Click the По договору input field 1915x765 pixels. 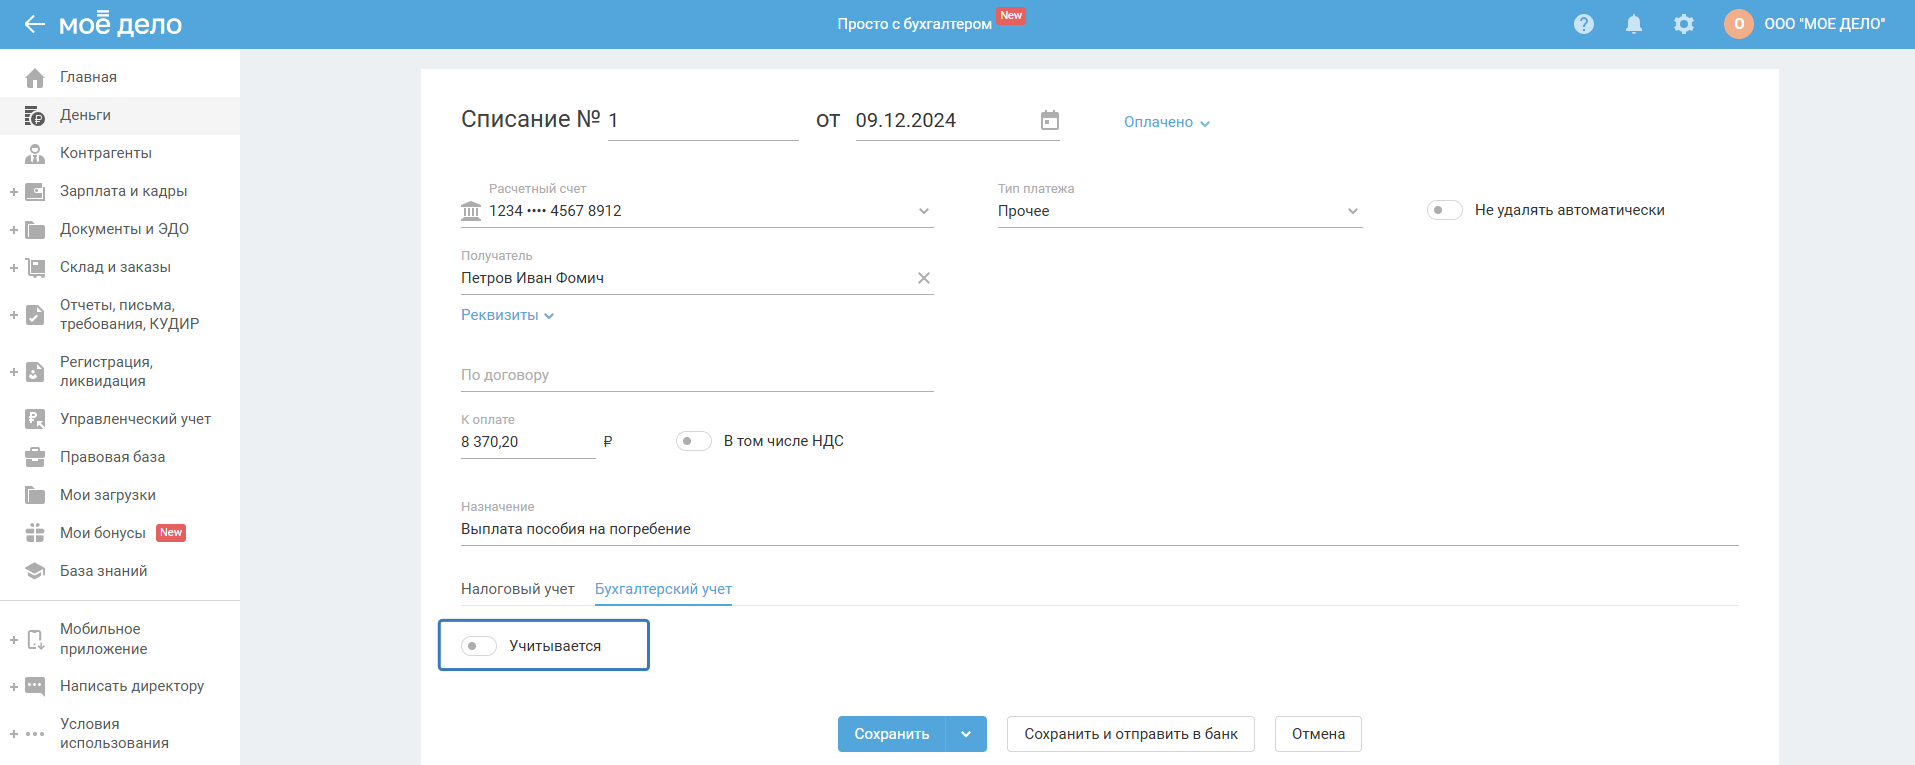coord(696,375)
